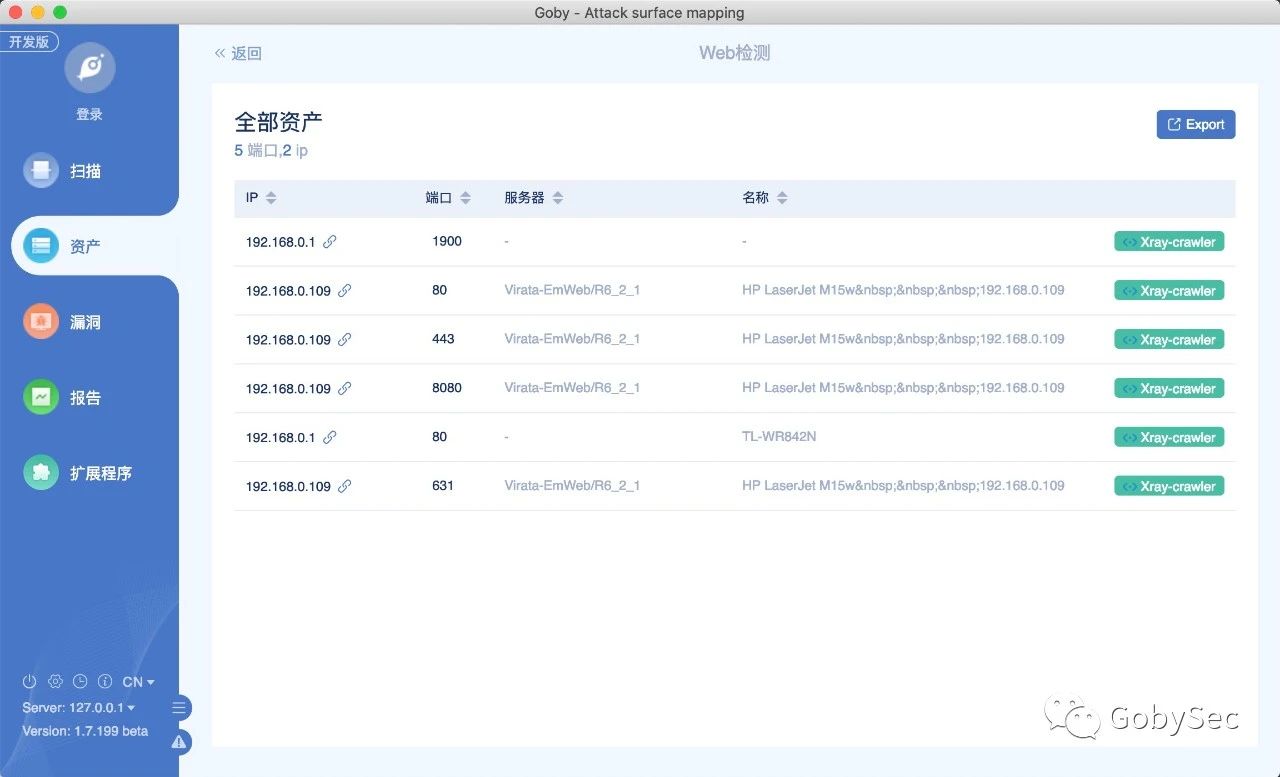The image size is (1280, 777).
Task: Export the asset list
Action: click(x=1196, y=125)
